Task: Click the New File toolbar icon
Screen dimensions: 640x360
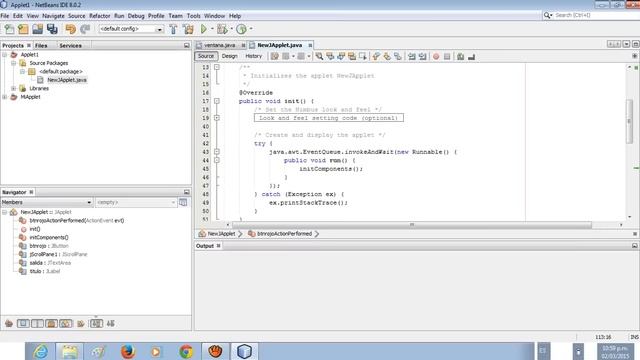Action: [9, 29]
